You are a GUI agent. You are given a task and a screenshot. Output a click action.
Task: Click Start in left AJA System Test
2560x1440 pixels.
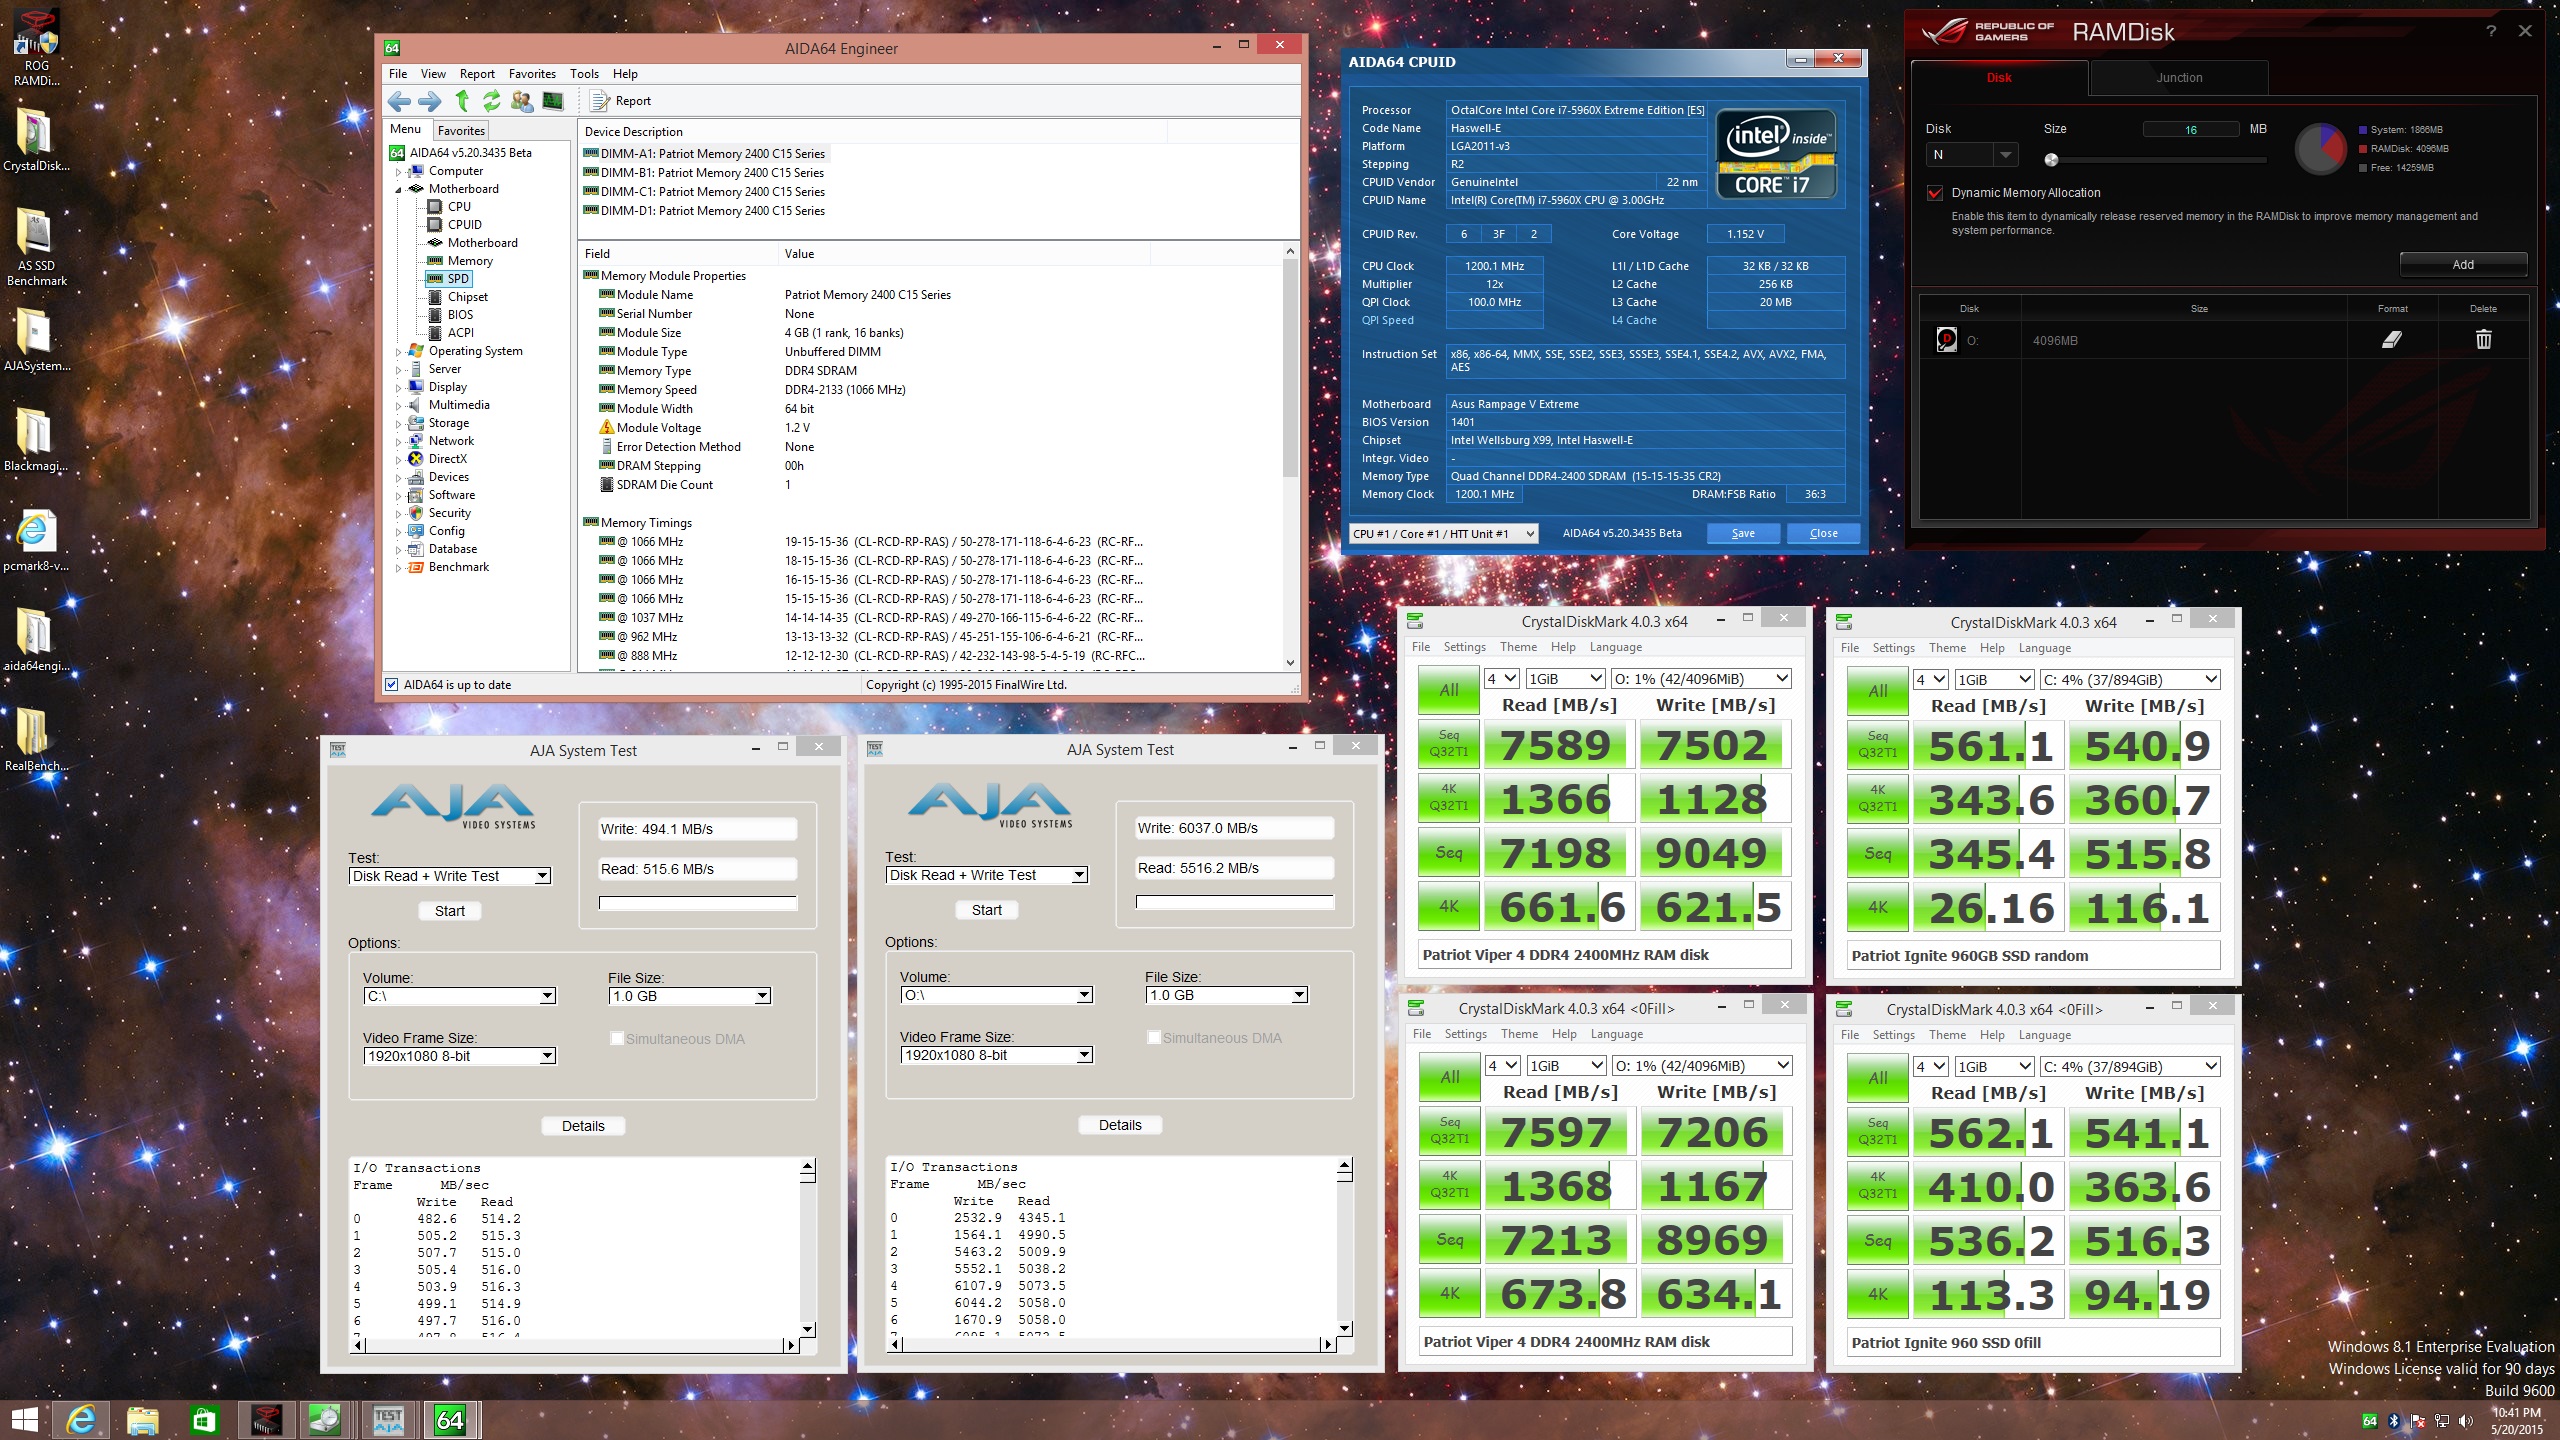[449, 911]
